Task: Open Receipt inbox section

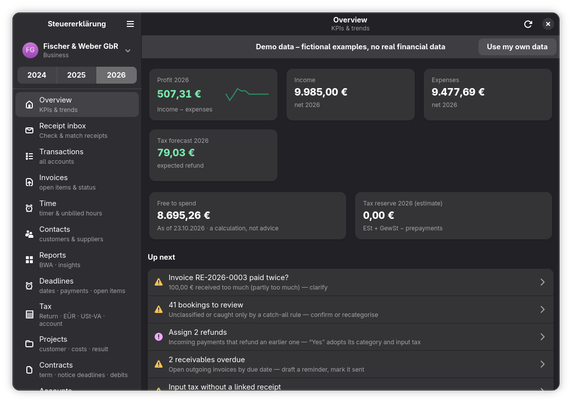Action: click(x=77, y=131)
